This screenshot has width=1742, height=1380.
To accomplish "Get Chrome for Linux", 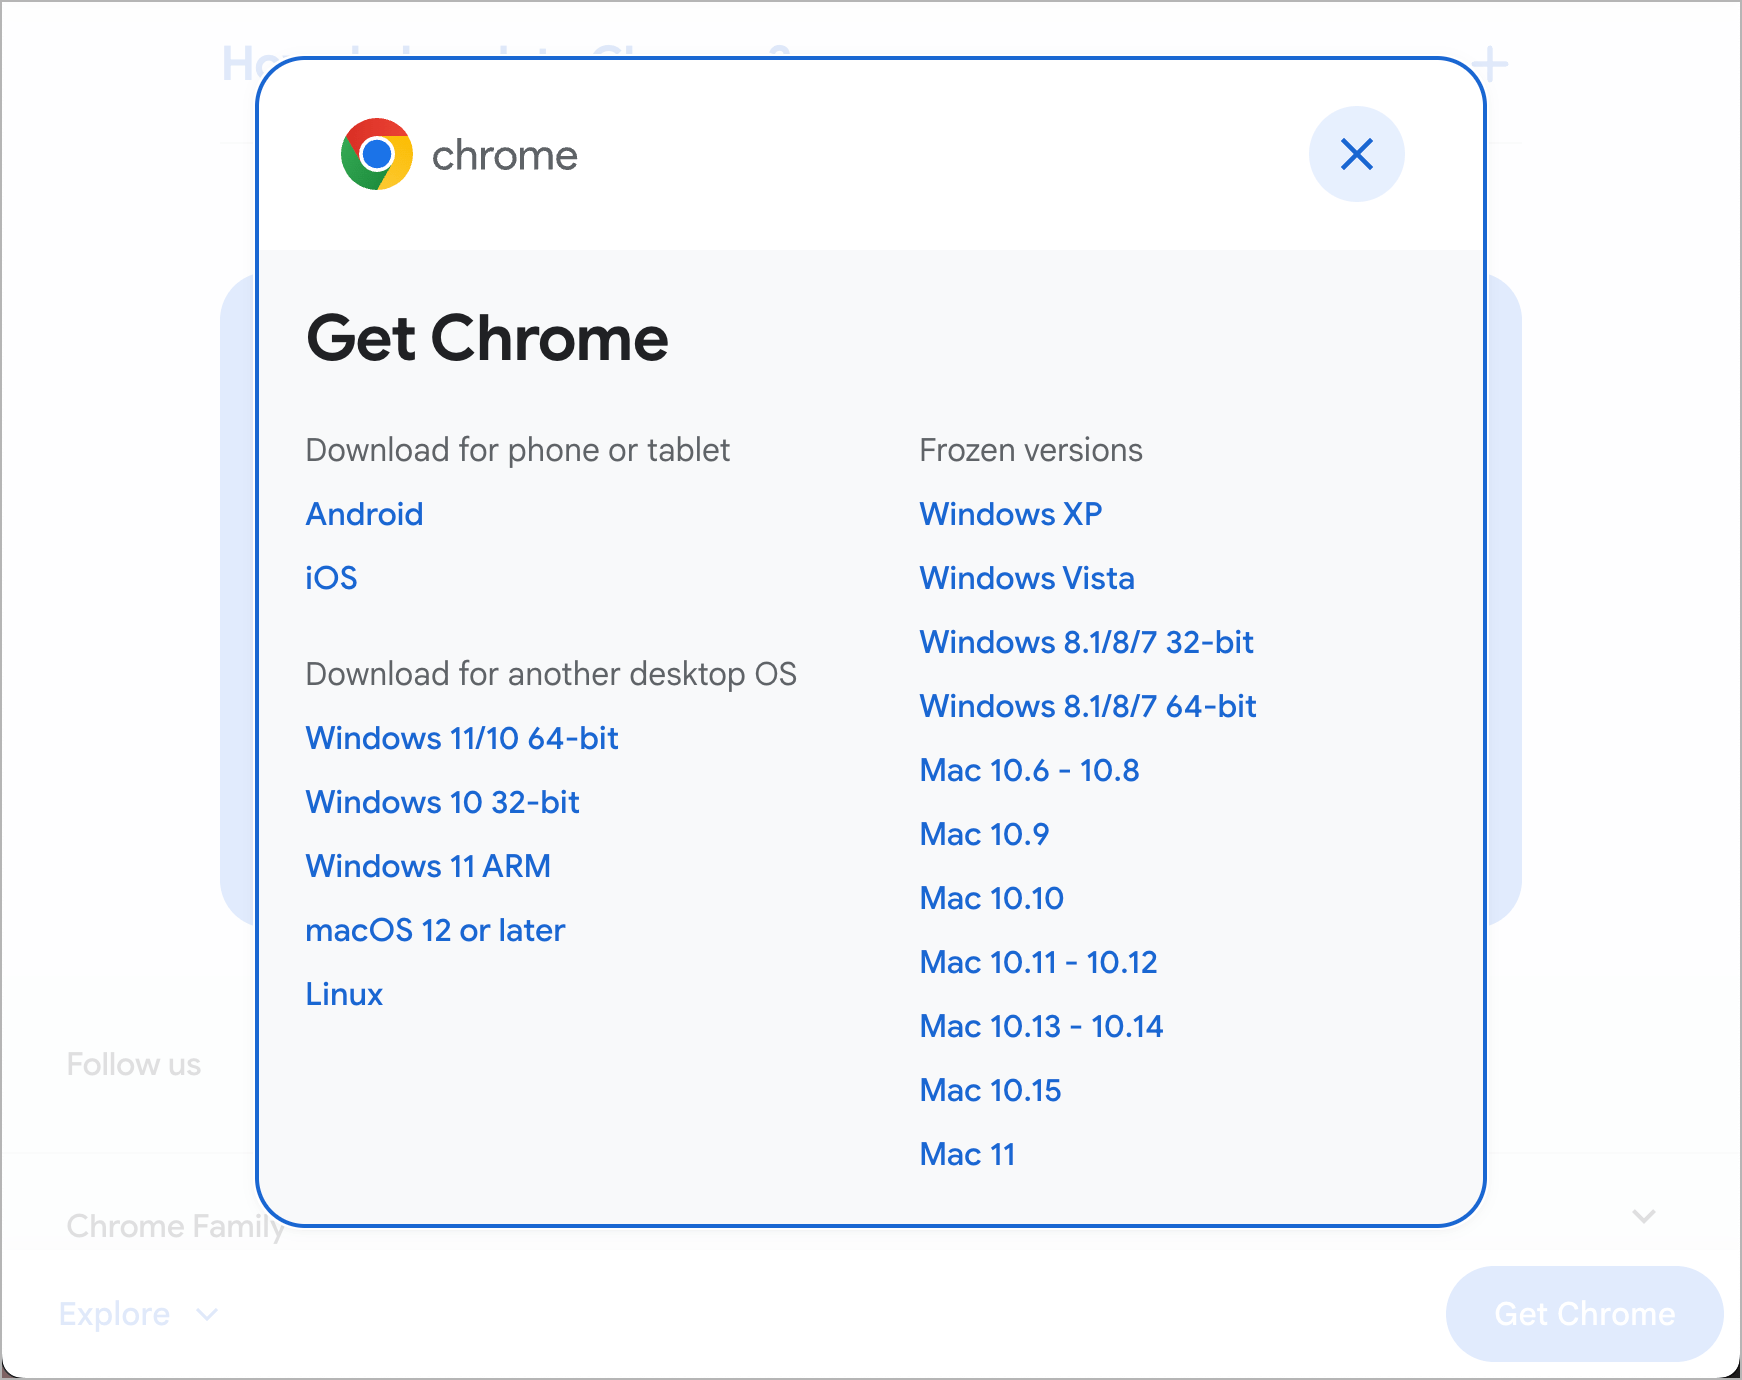I will coord(343,993).
